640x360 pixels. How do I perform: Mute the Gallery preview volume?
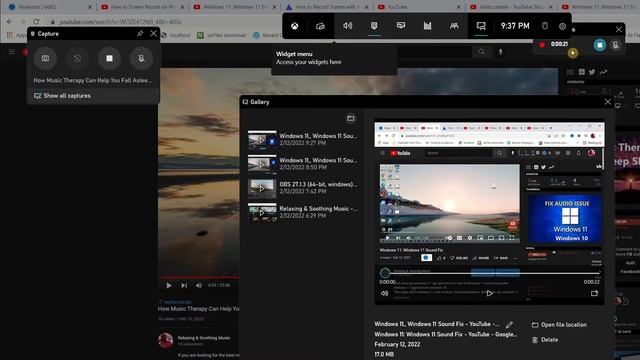click(384, 293)
